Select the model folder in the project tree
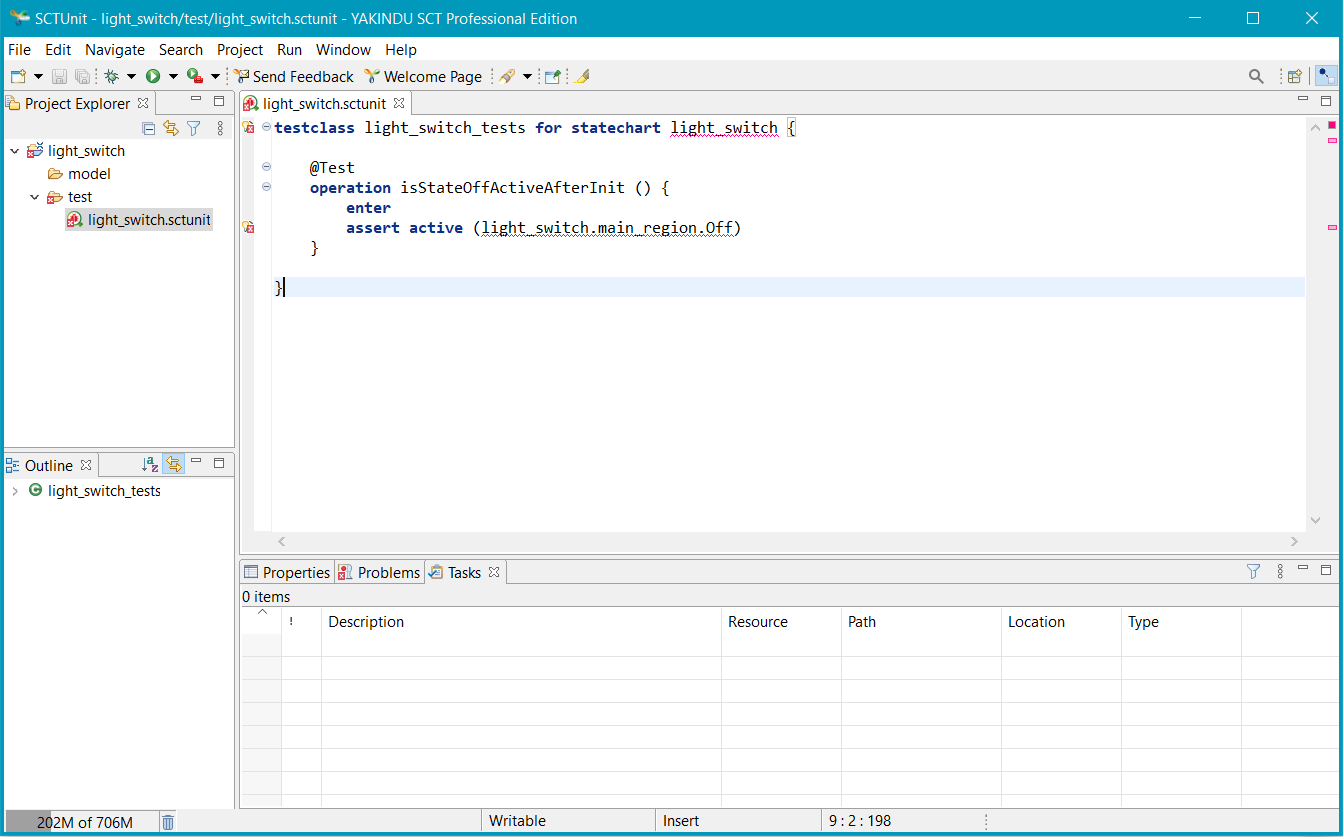Viewport: 1343px width, 837px height. [89, 174]
